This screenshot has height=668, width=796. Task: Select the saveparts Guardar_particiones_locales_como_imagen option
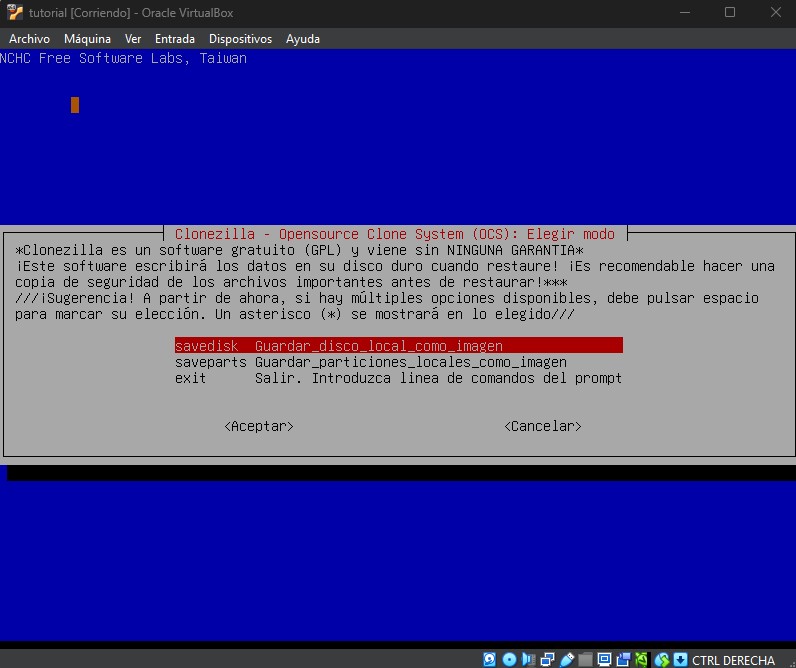coord(399,362)
